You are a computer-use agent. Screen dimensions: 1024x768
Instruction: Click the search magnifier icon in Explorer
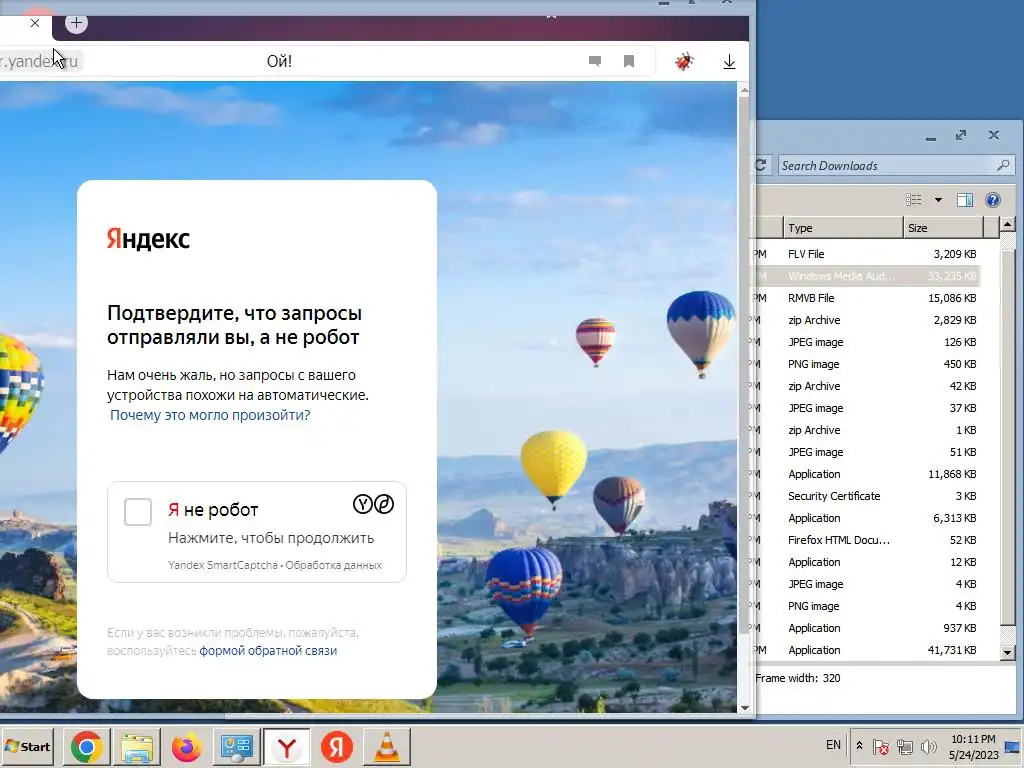tap(1003, 165)
